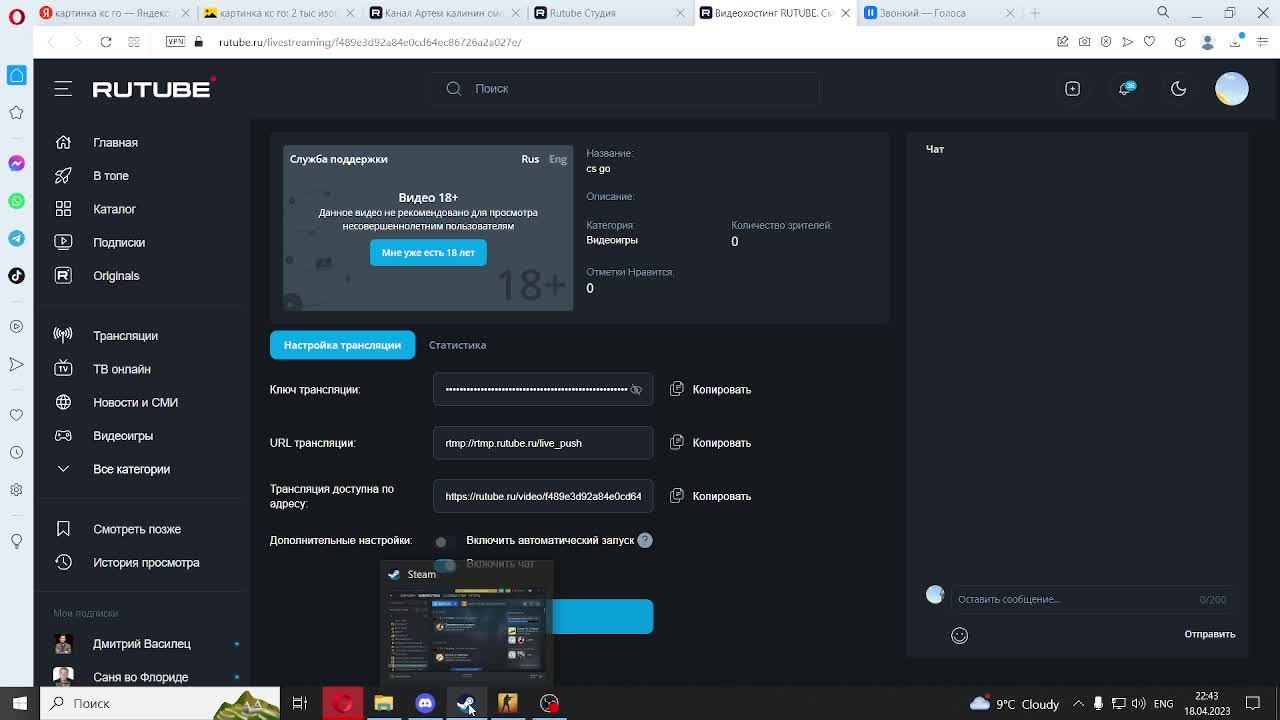The height and width of the screenshot is (720, 1280).
Task: Open browser tab search magnifier
Action: pos(1163,13)
